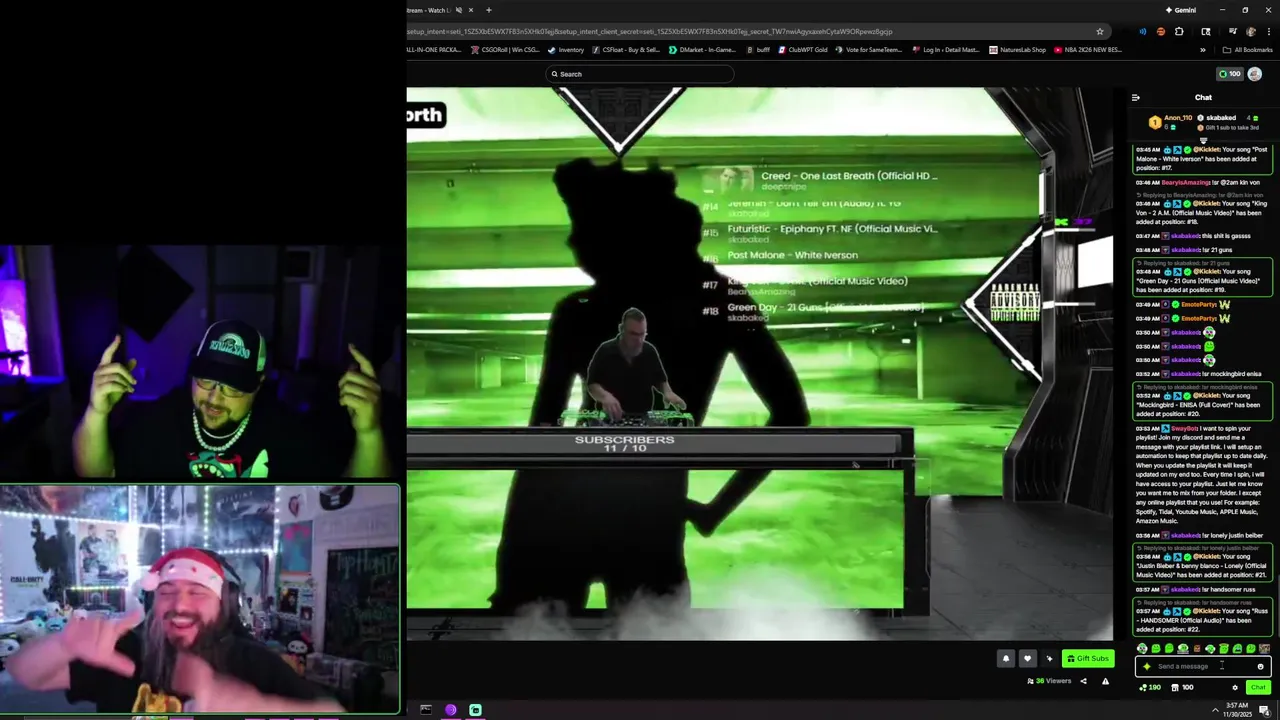Image resolution: width=1280 pixels, height=720 pixels.
Task: Click the report warning triangle icon
Action: click(x=1105, y=681)
